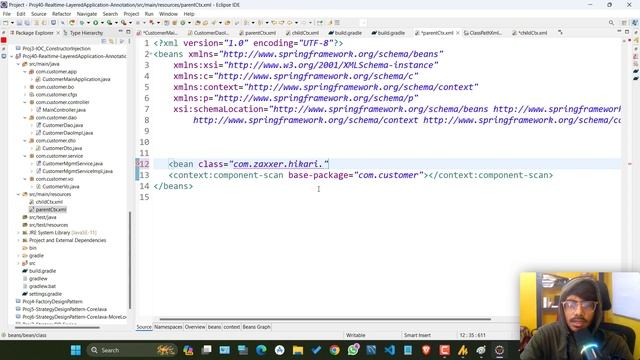The image size is (640, 360).
Task: Close the Package Explorer view tab
Action: [58, 33]
